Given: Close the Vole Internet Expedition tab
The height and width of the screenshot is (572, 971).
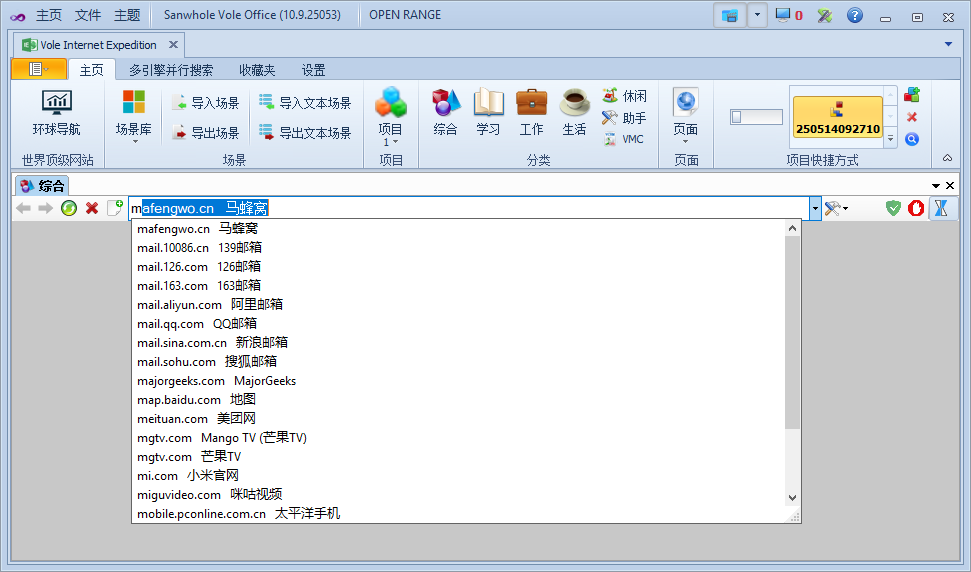Looking at the screenshot, I should pyautogui.click(x=173, y=45).
